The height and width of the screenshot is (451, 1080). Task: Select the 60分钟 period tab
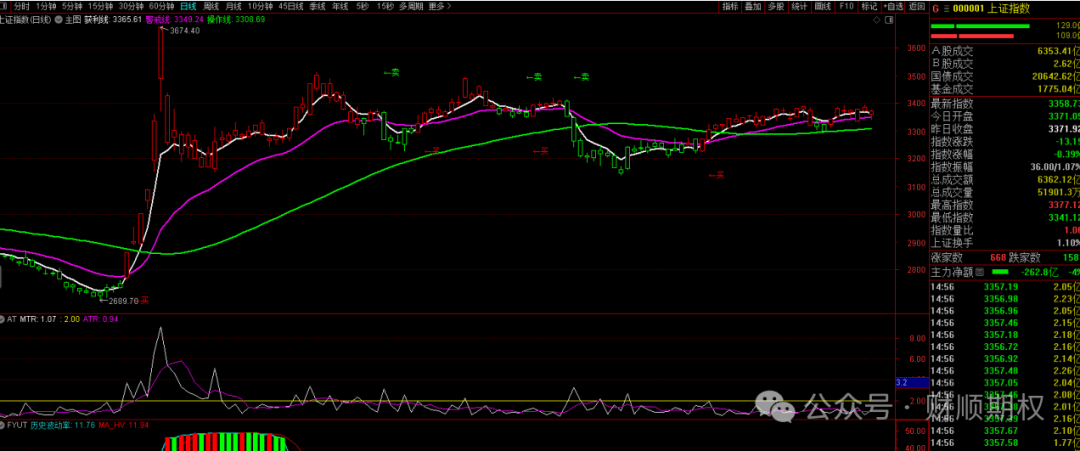(161, 6)
